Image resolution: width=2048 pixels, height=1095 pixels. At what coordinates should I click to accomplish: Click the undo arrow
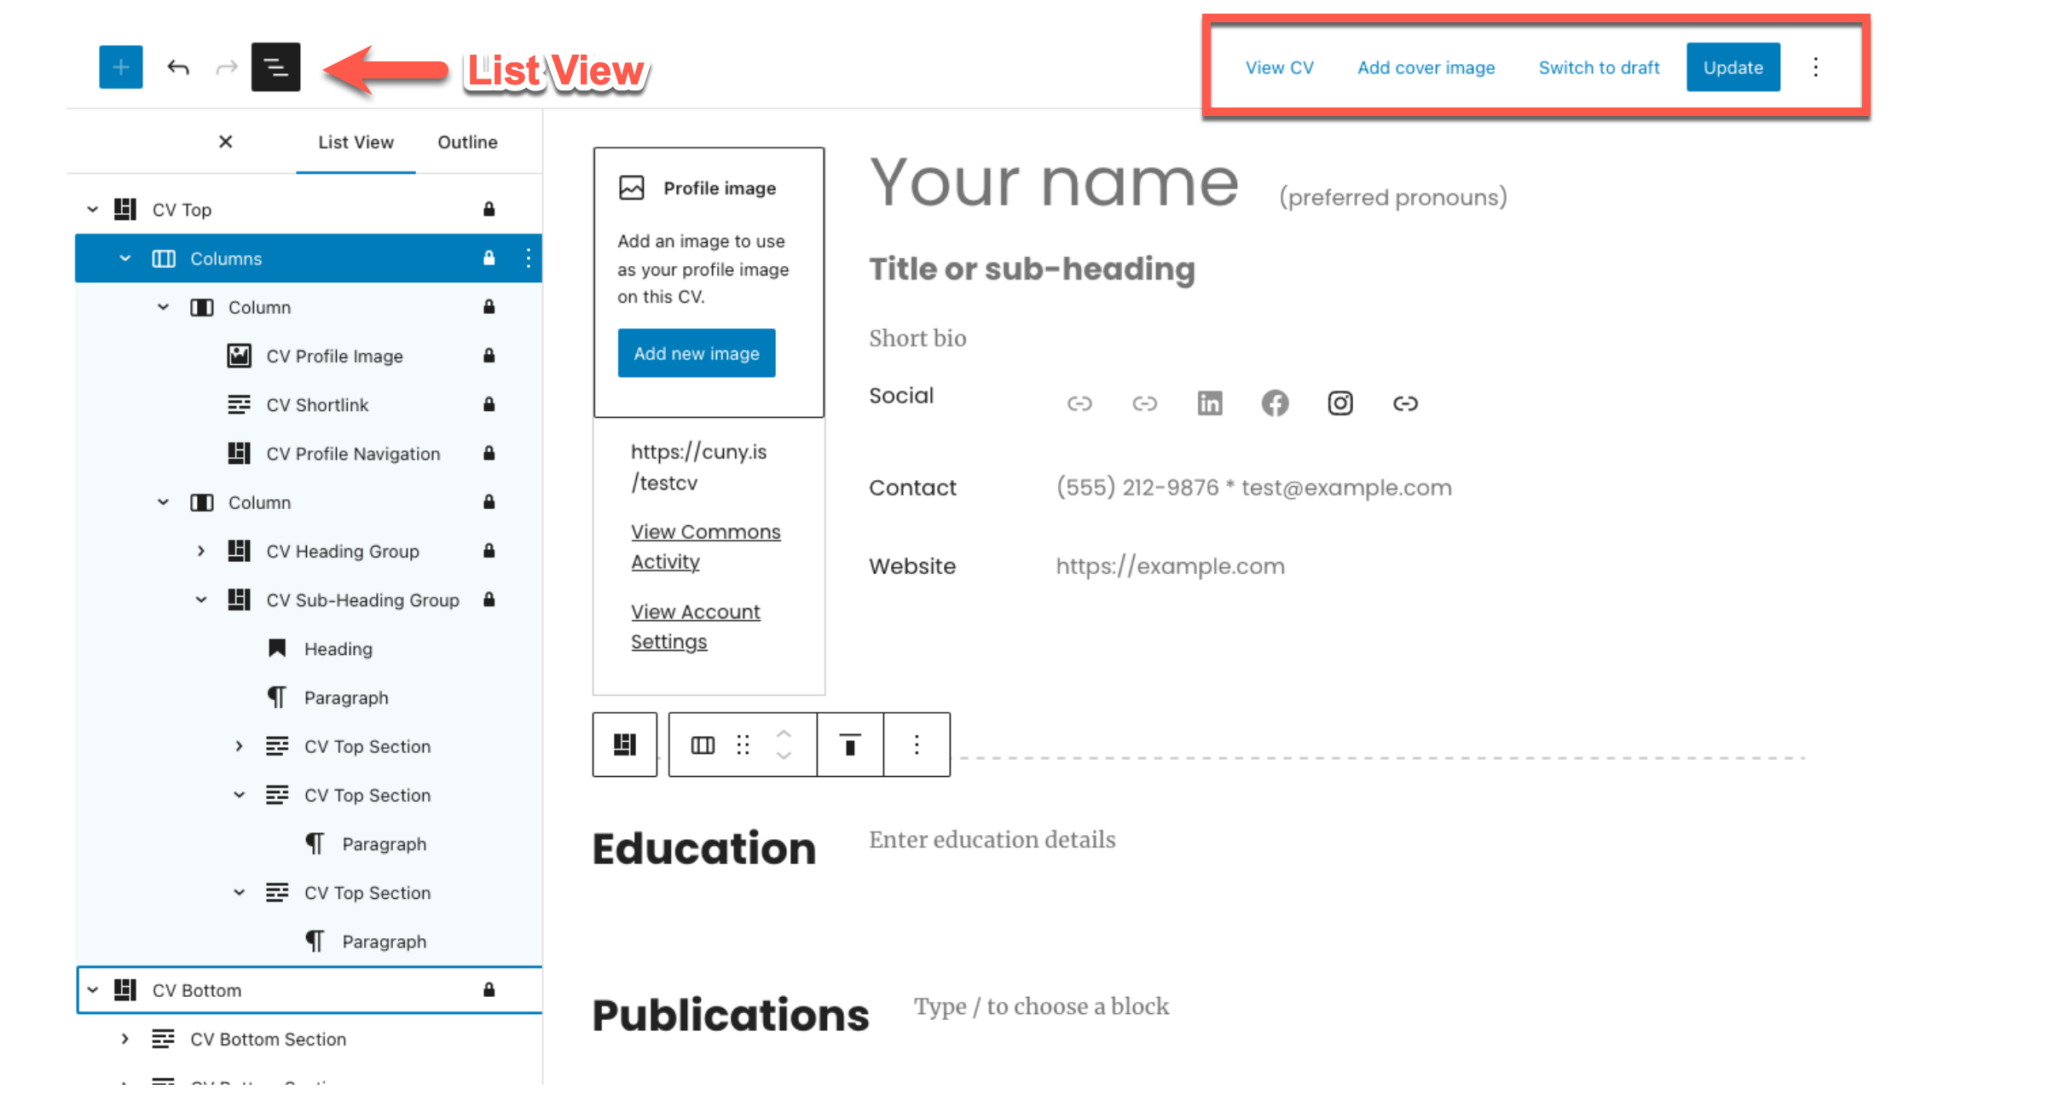[x=178, y=67]
